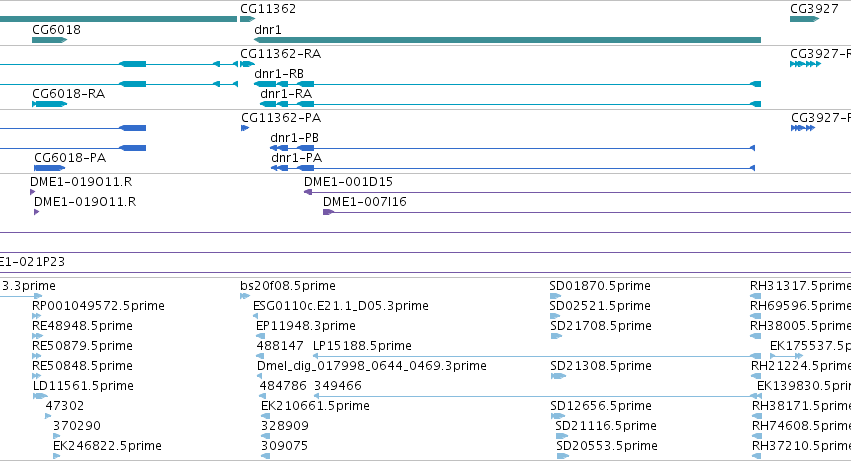
Task: Open the EP11948.3prime EST label
Action: click(x=306, y=326)
